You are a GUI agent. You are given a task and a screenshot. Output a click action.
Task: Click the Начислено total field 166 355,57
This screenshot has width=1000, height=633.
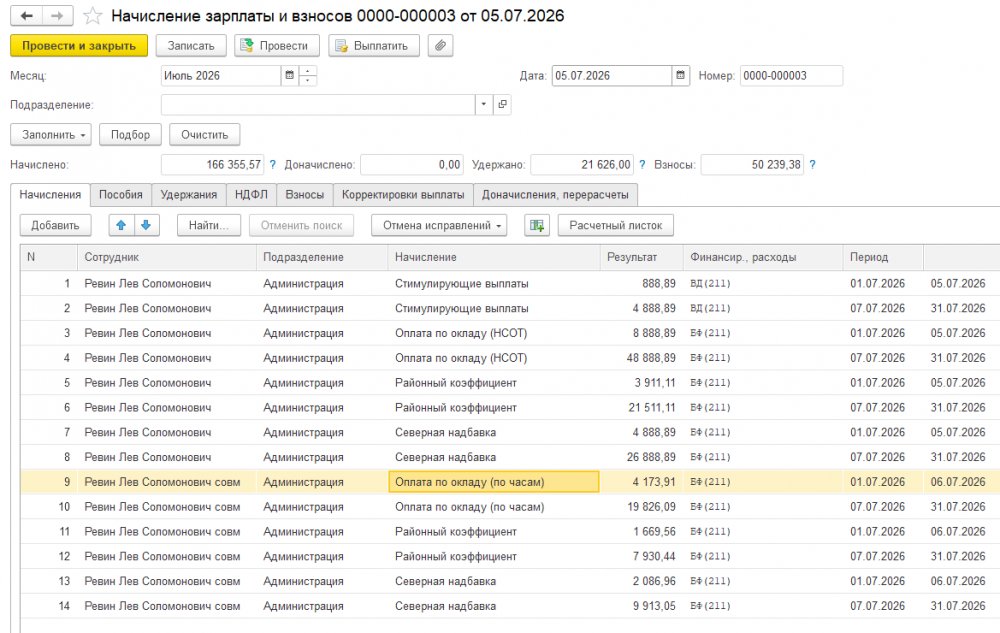(x=212, y=164)
